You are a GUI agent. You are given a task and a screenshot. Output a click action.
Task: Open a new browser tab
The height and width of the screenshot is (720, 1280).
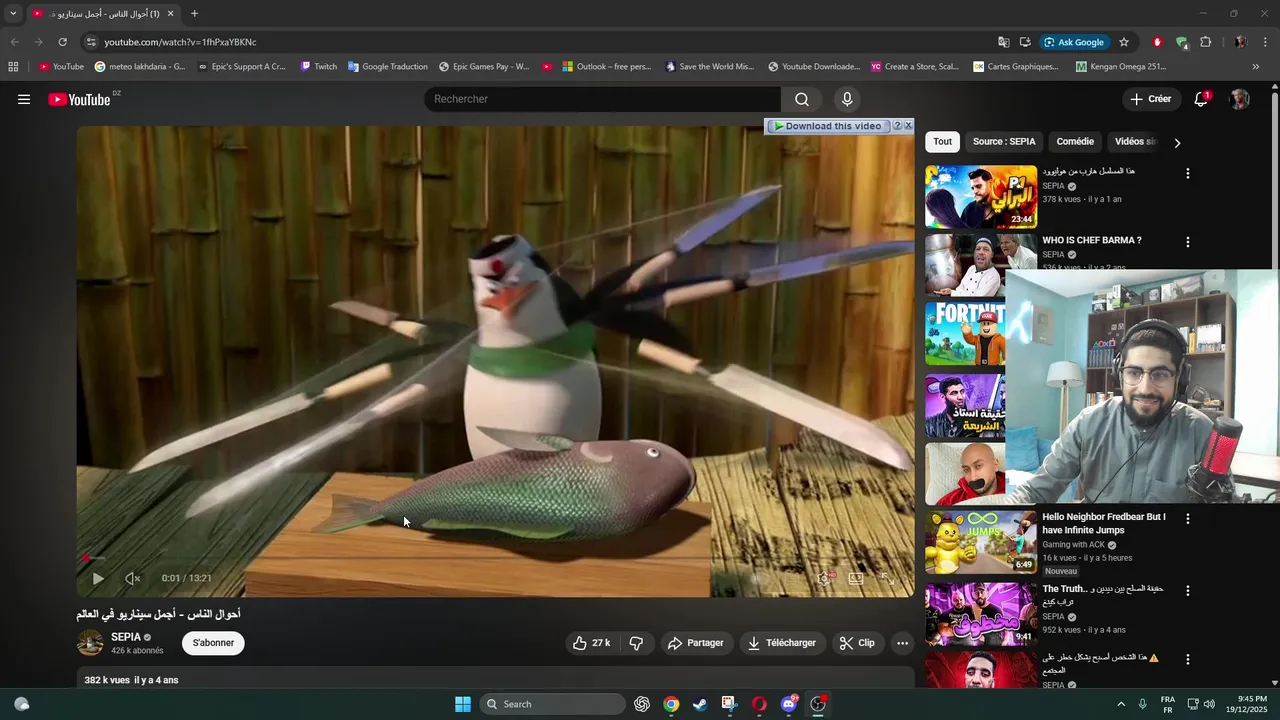pos(194,14)
